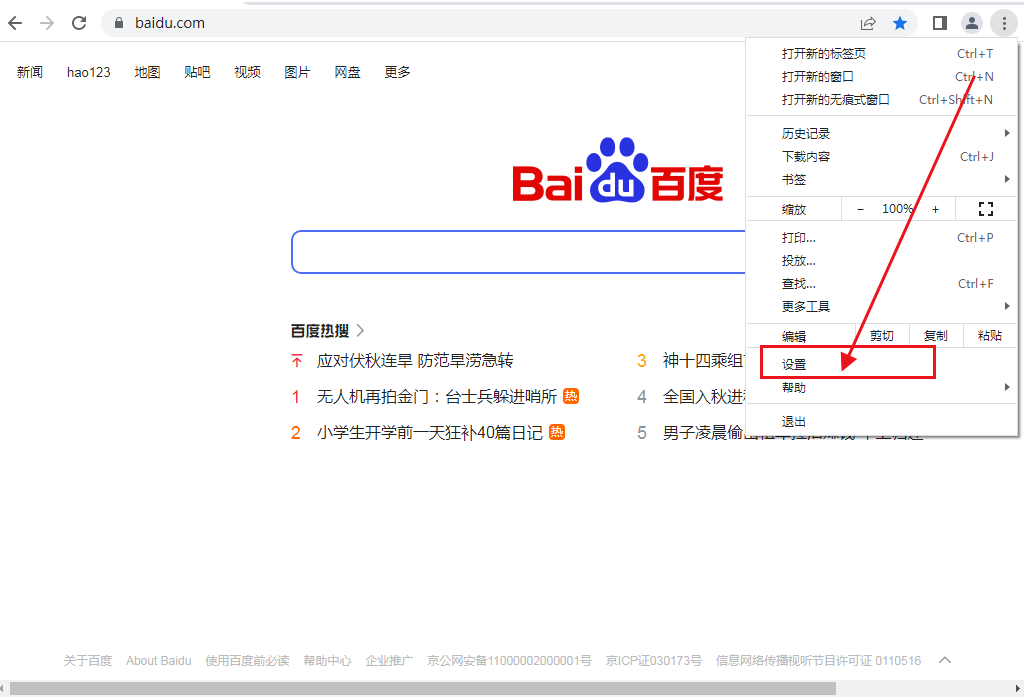
Task: Select 打印... menu item
Action: click(x=882, y=238)
